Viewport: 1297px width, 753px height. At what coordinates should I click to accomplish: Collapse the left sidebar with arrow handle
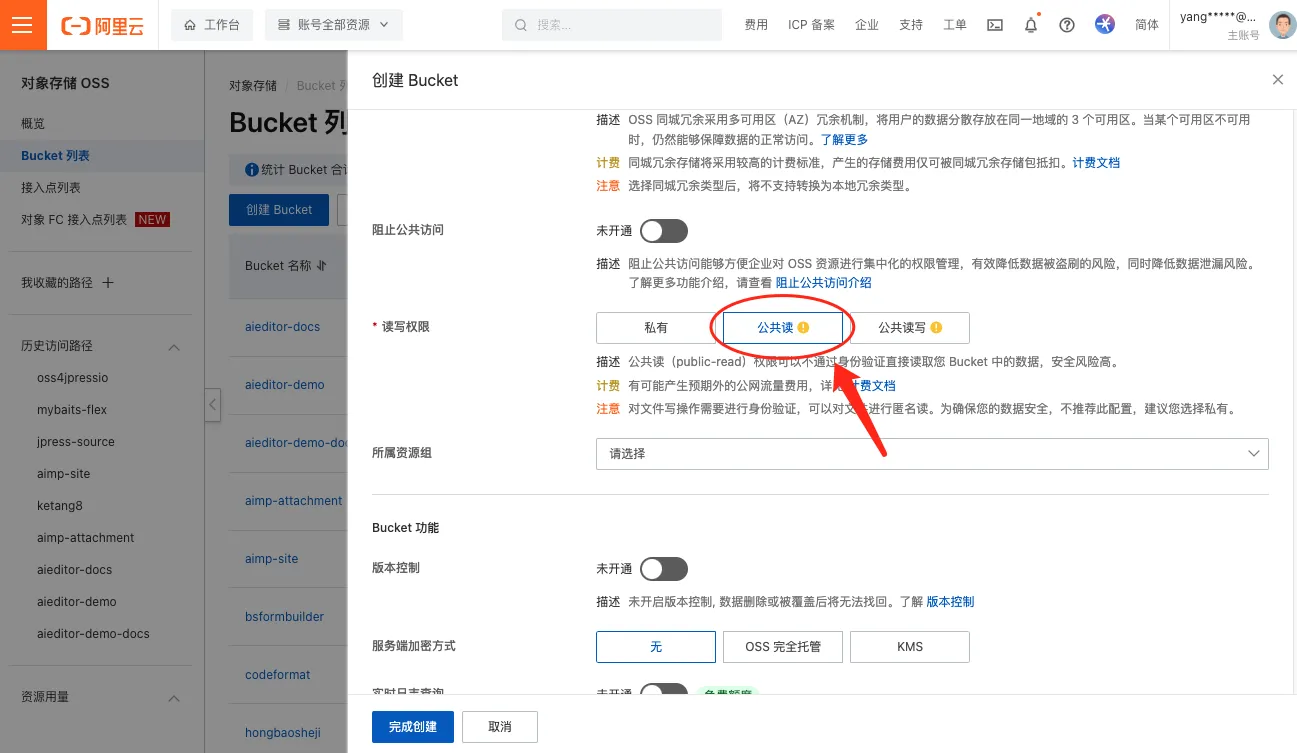click(x=213, y=404)
